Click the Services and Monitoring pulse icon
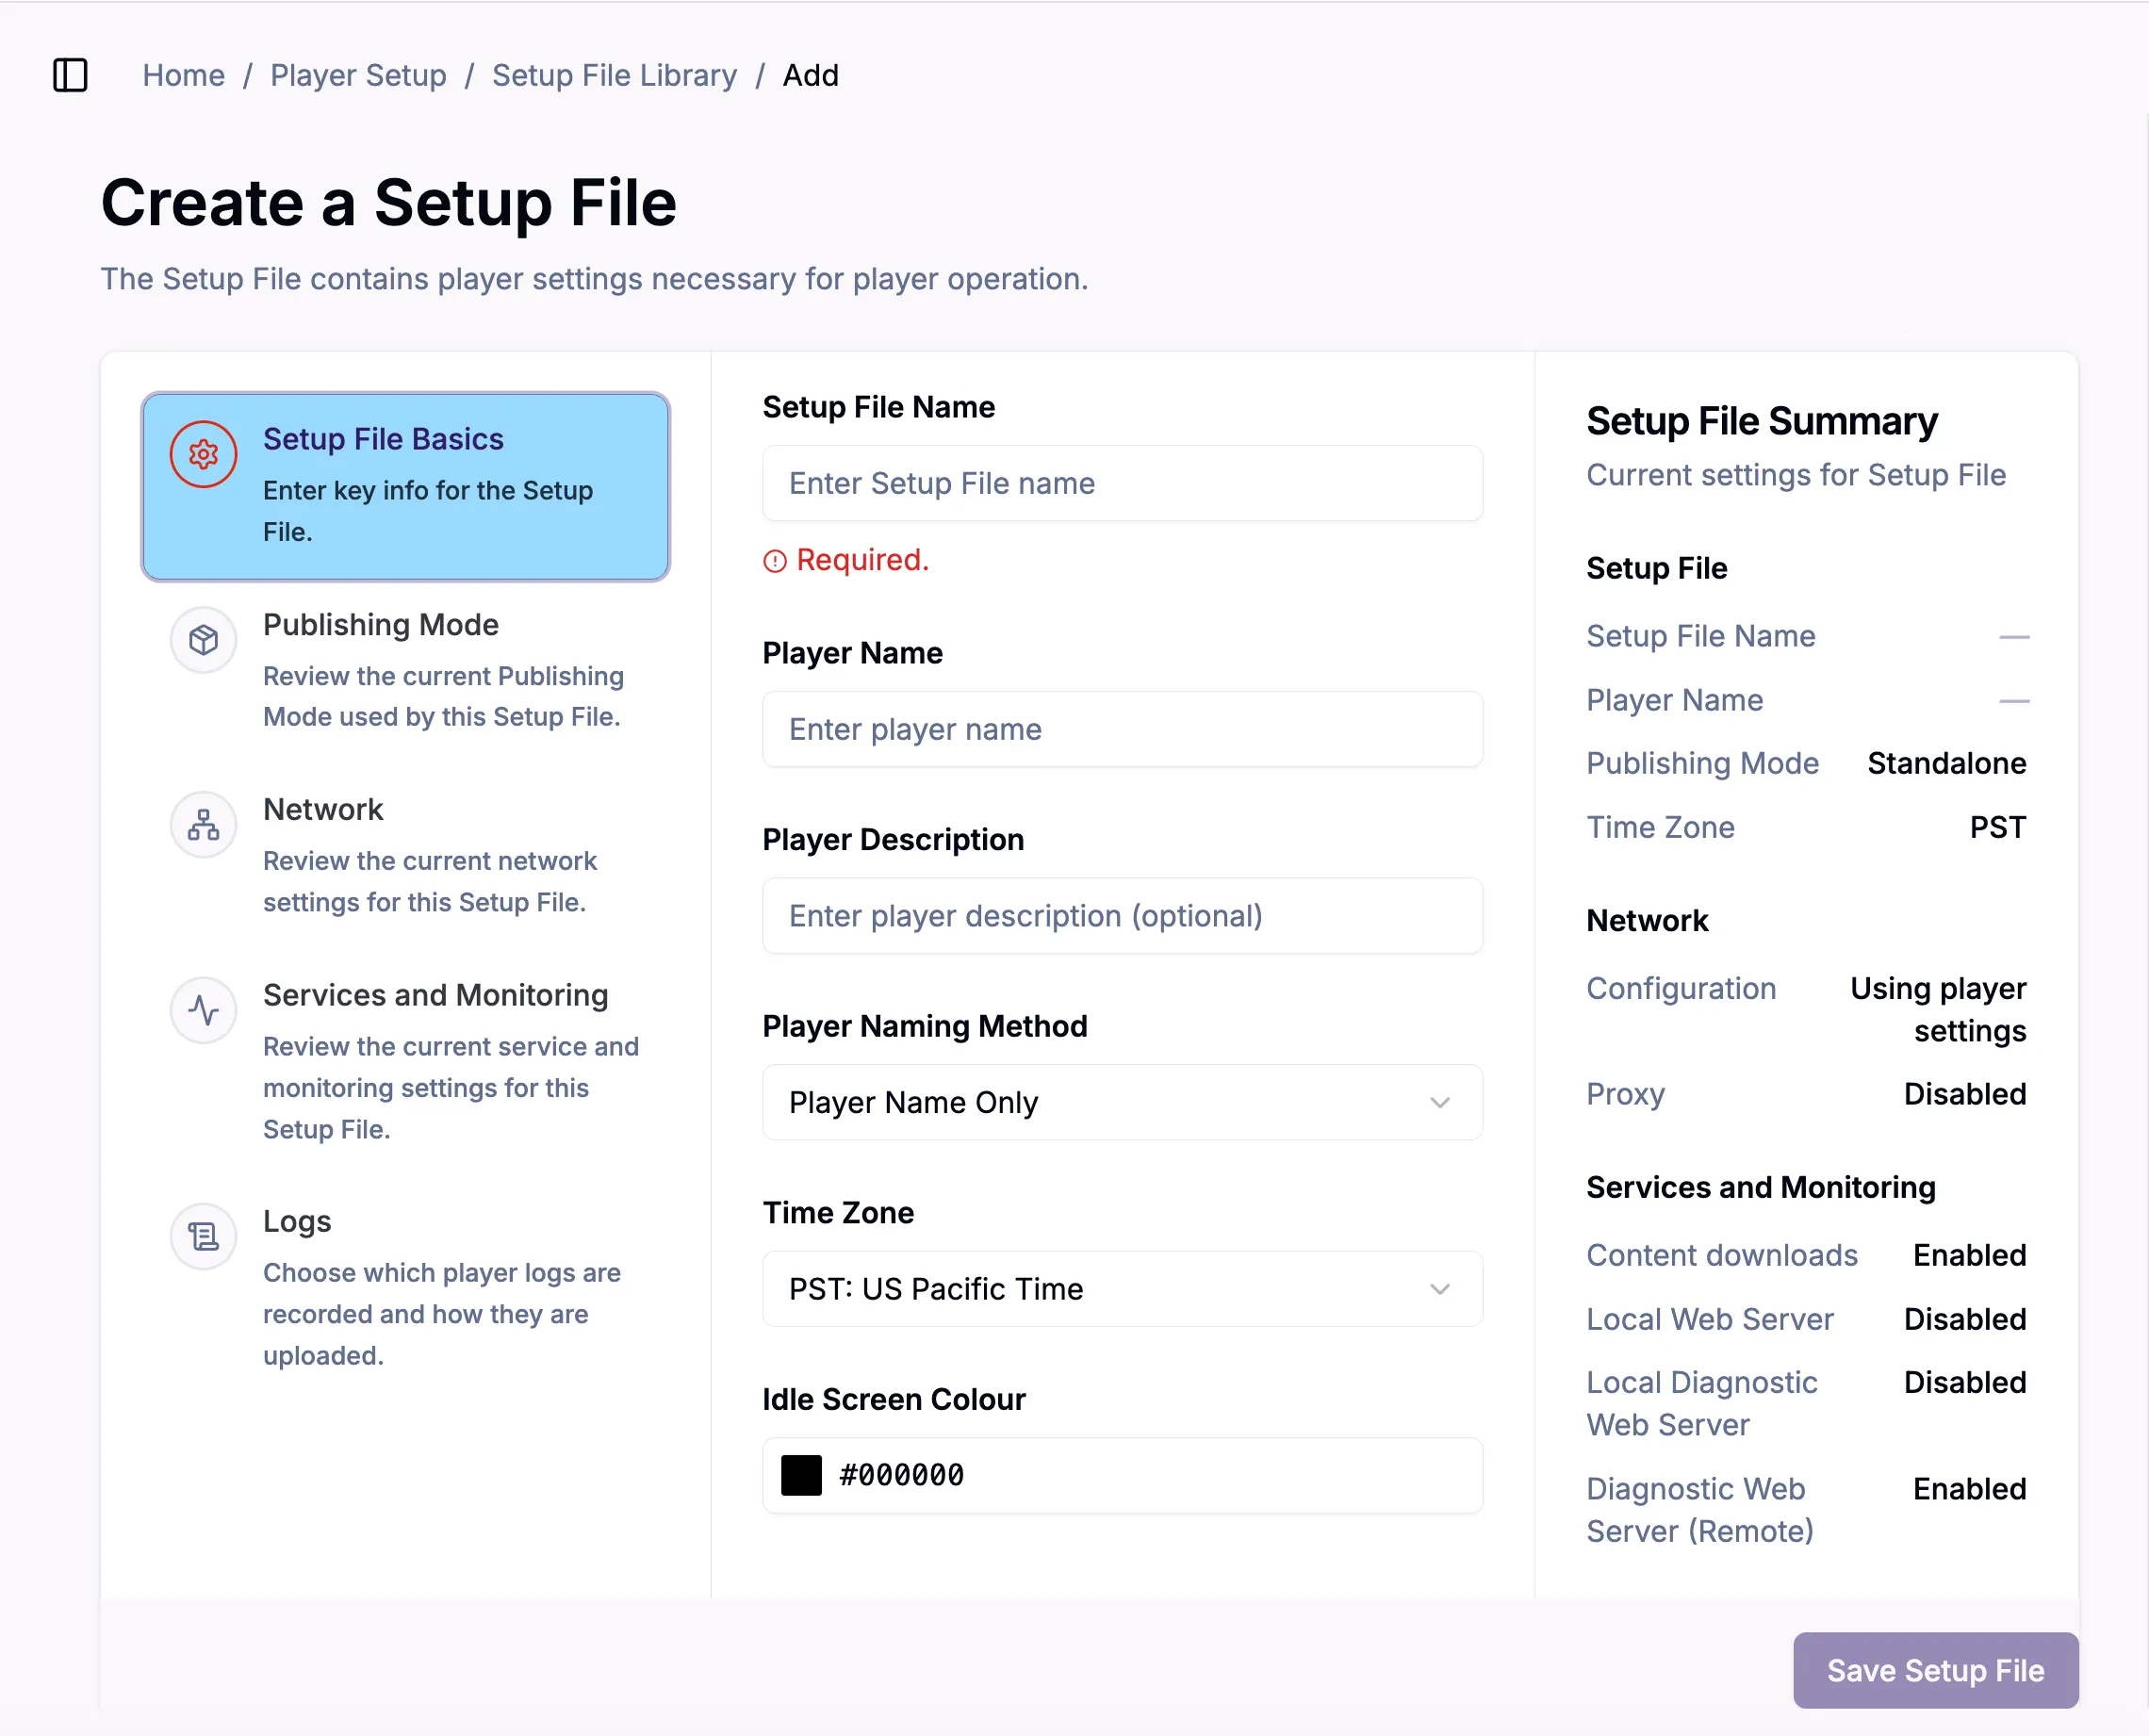 203,1010
